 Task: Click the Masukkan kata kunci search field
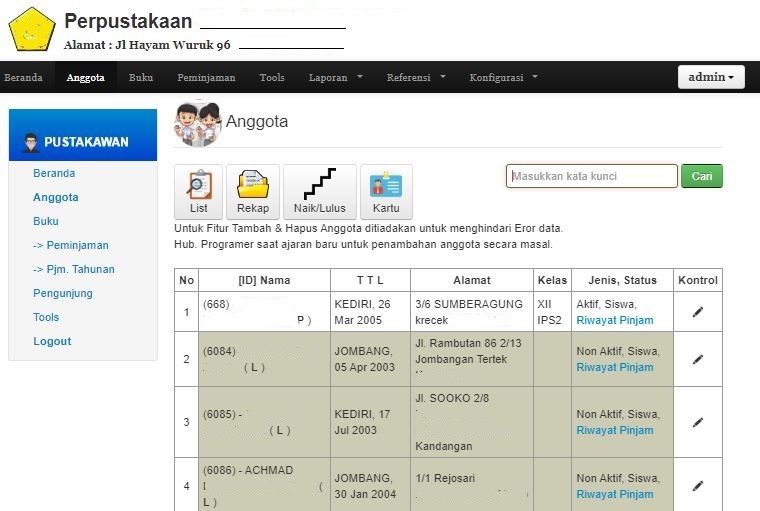click(591, 176)
